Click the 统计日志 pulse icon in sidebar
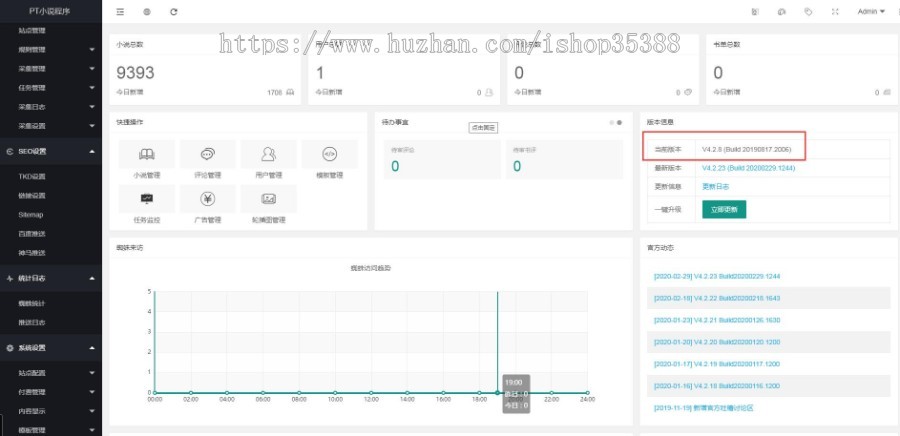The height and width of the screenshot is (436, 900). pyautogui.click(x=10, y=278)
